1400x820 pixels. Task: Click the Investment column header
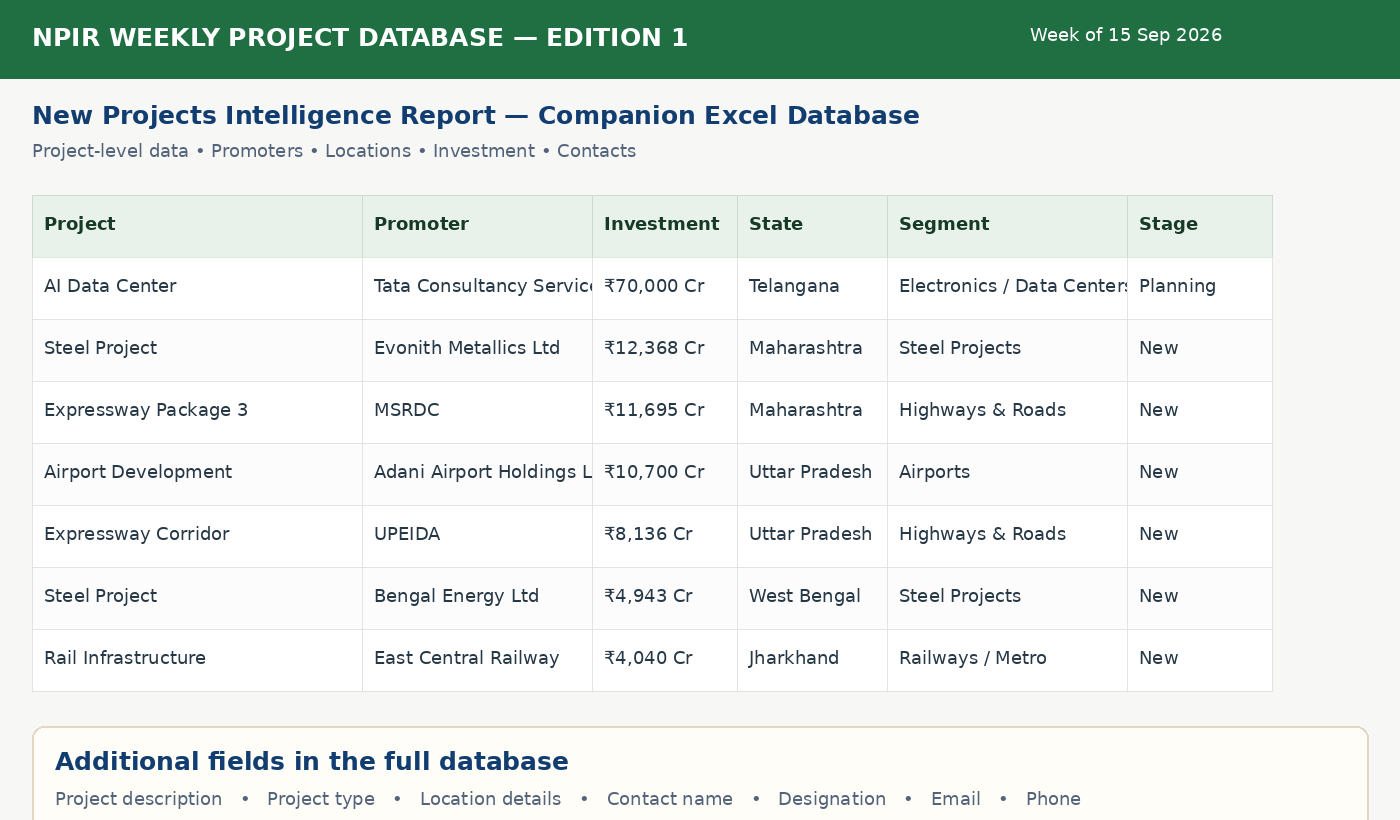pyautogui.click(x=665, y=226)
